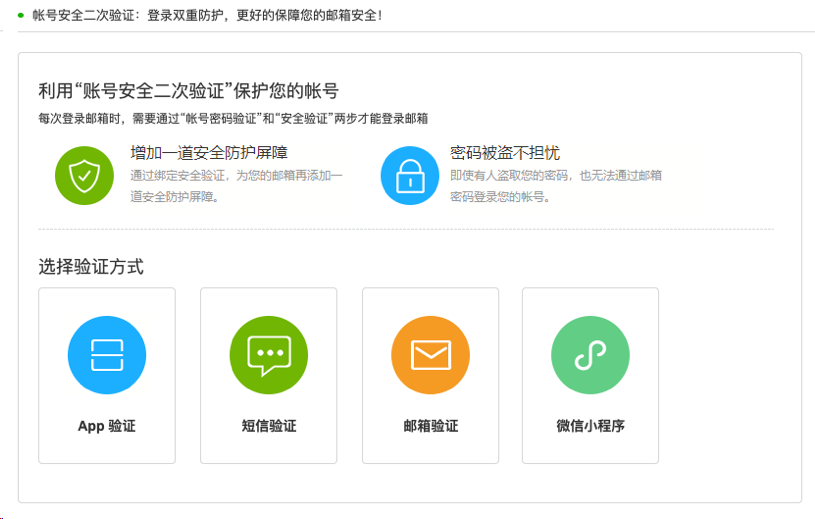Choose the orange envelope email icon

(x=430, y=355)
